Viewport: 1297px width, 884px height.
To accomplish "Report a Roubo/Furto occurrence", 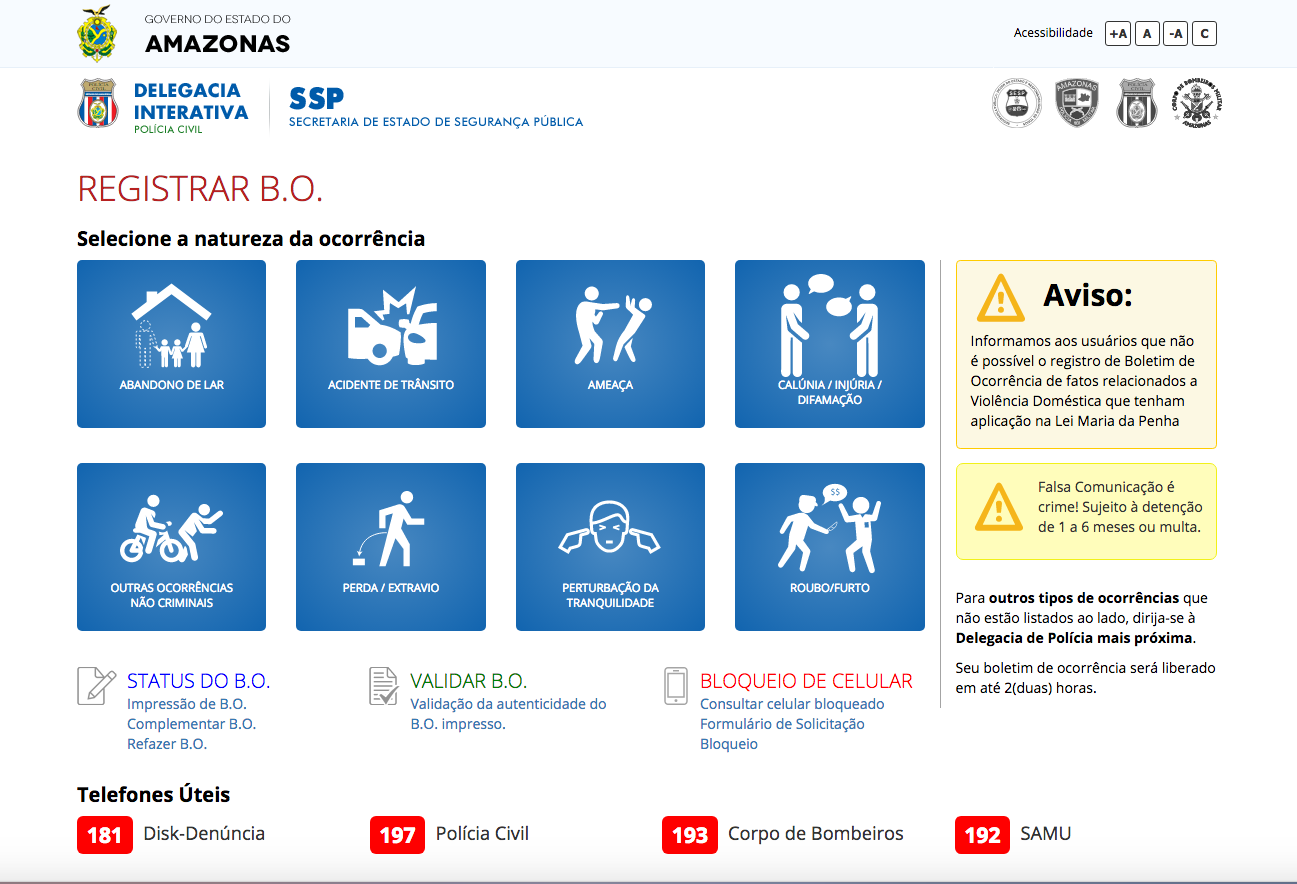I will click(829, 546).
